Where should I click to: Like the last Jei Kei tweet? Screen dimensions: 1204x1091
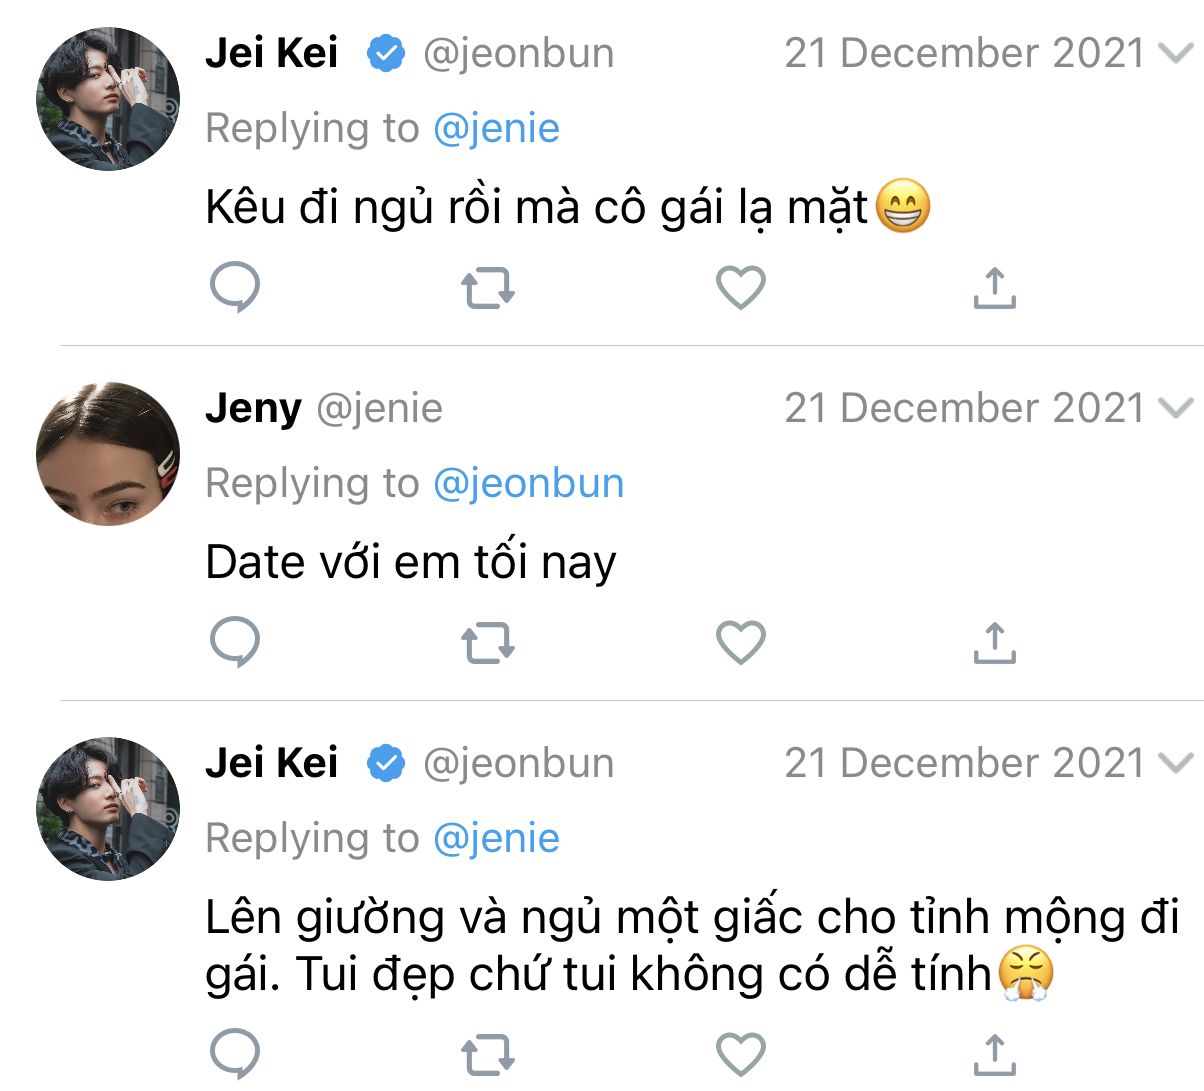(x=741, y=1054)
